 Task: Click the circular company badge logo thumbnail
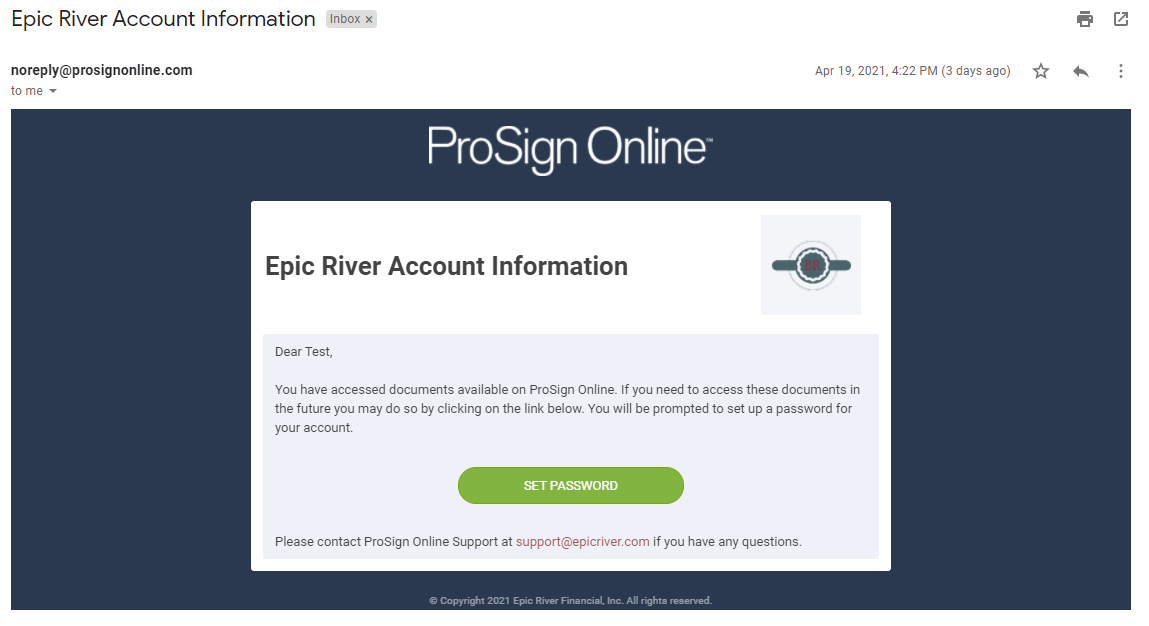pyautogui.click(x=810, y=265)
